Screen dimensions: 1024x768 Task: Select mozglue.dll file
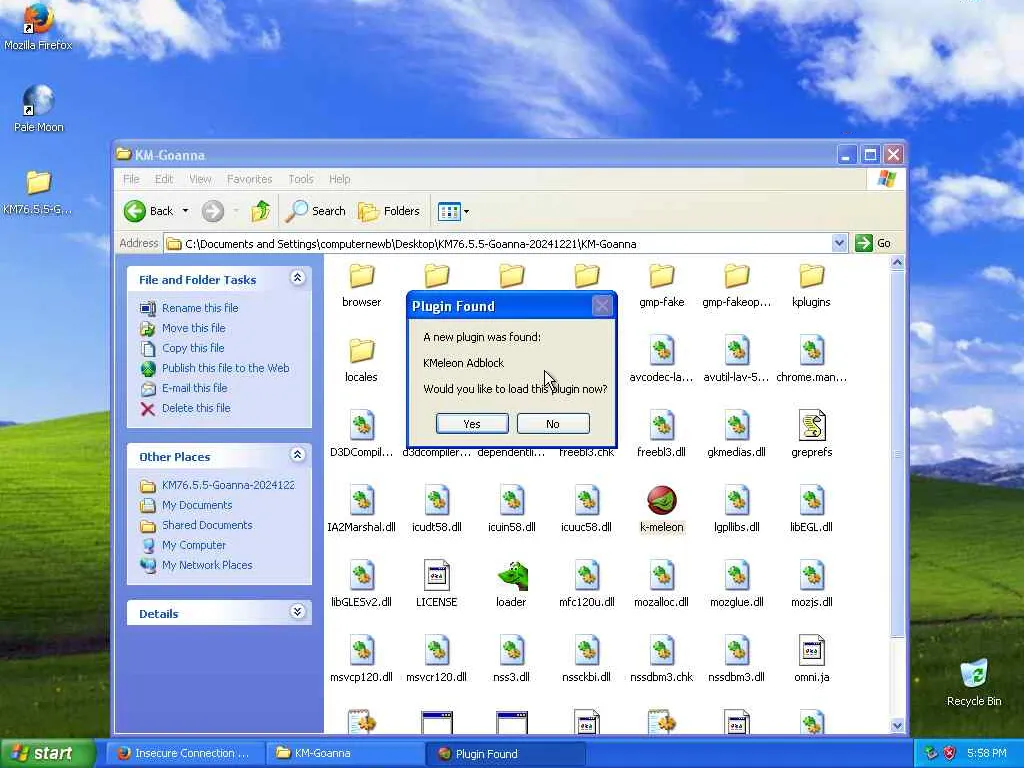(x=737, y=583)
